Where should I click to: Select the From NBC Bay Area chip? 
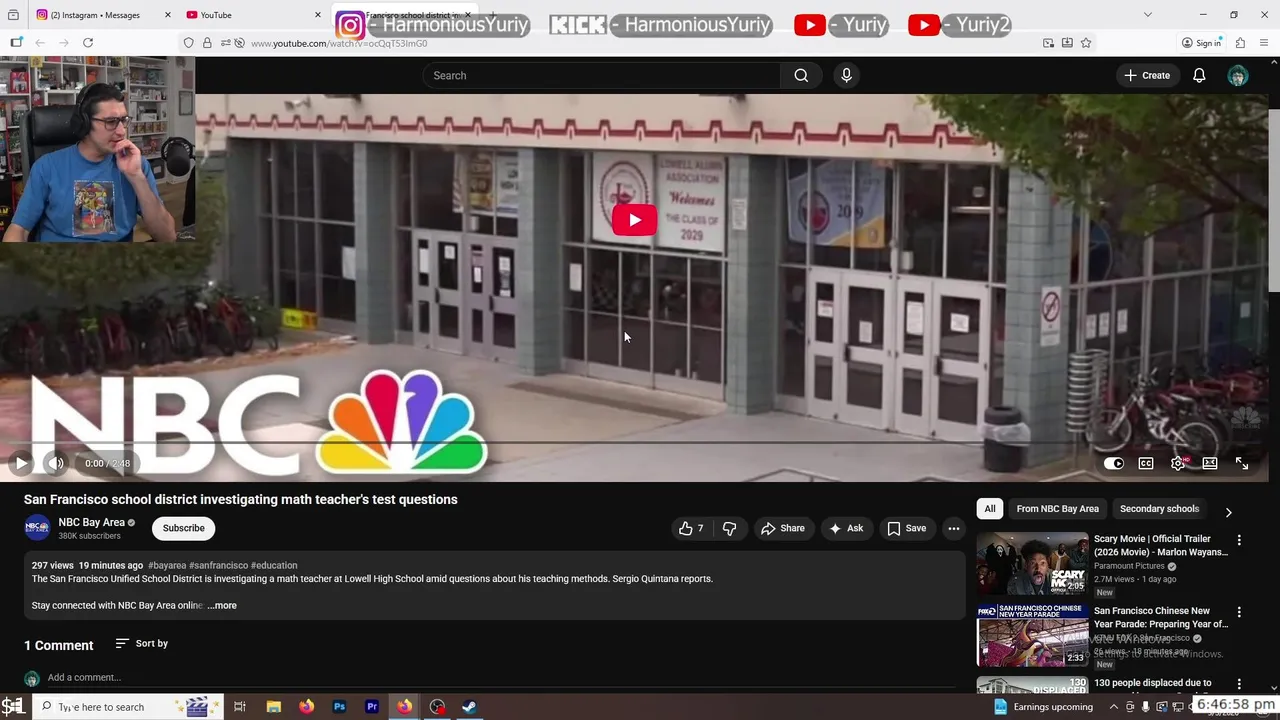coord(1057,508)
